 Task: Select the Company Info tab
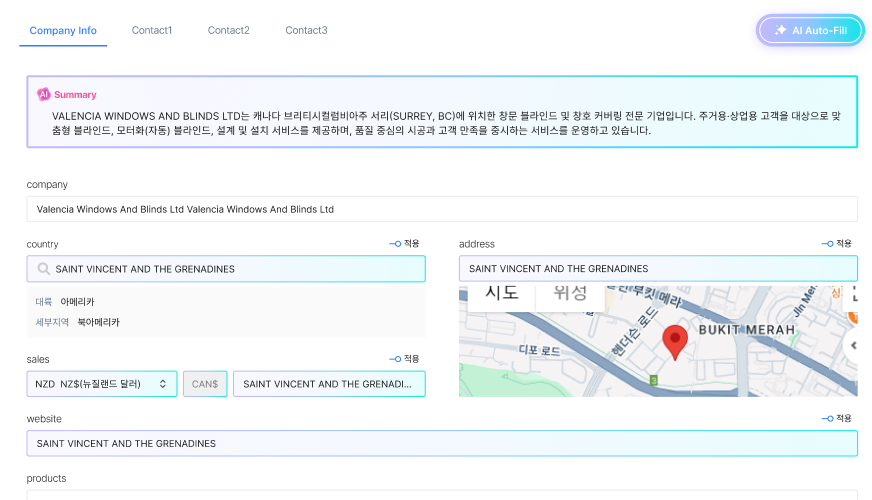click(x=63, y=31)
